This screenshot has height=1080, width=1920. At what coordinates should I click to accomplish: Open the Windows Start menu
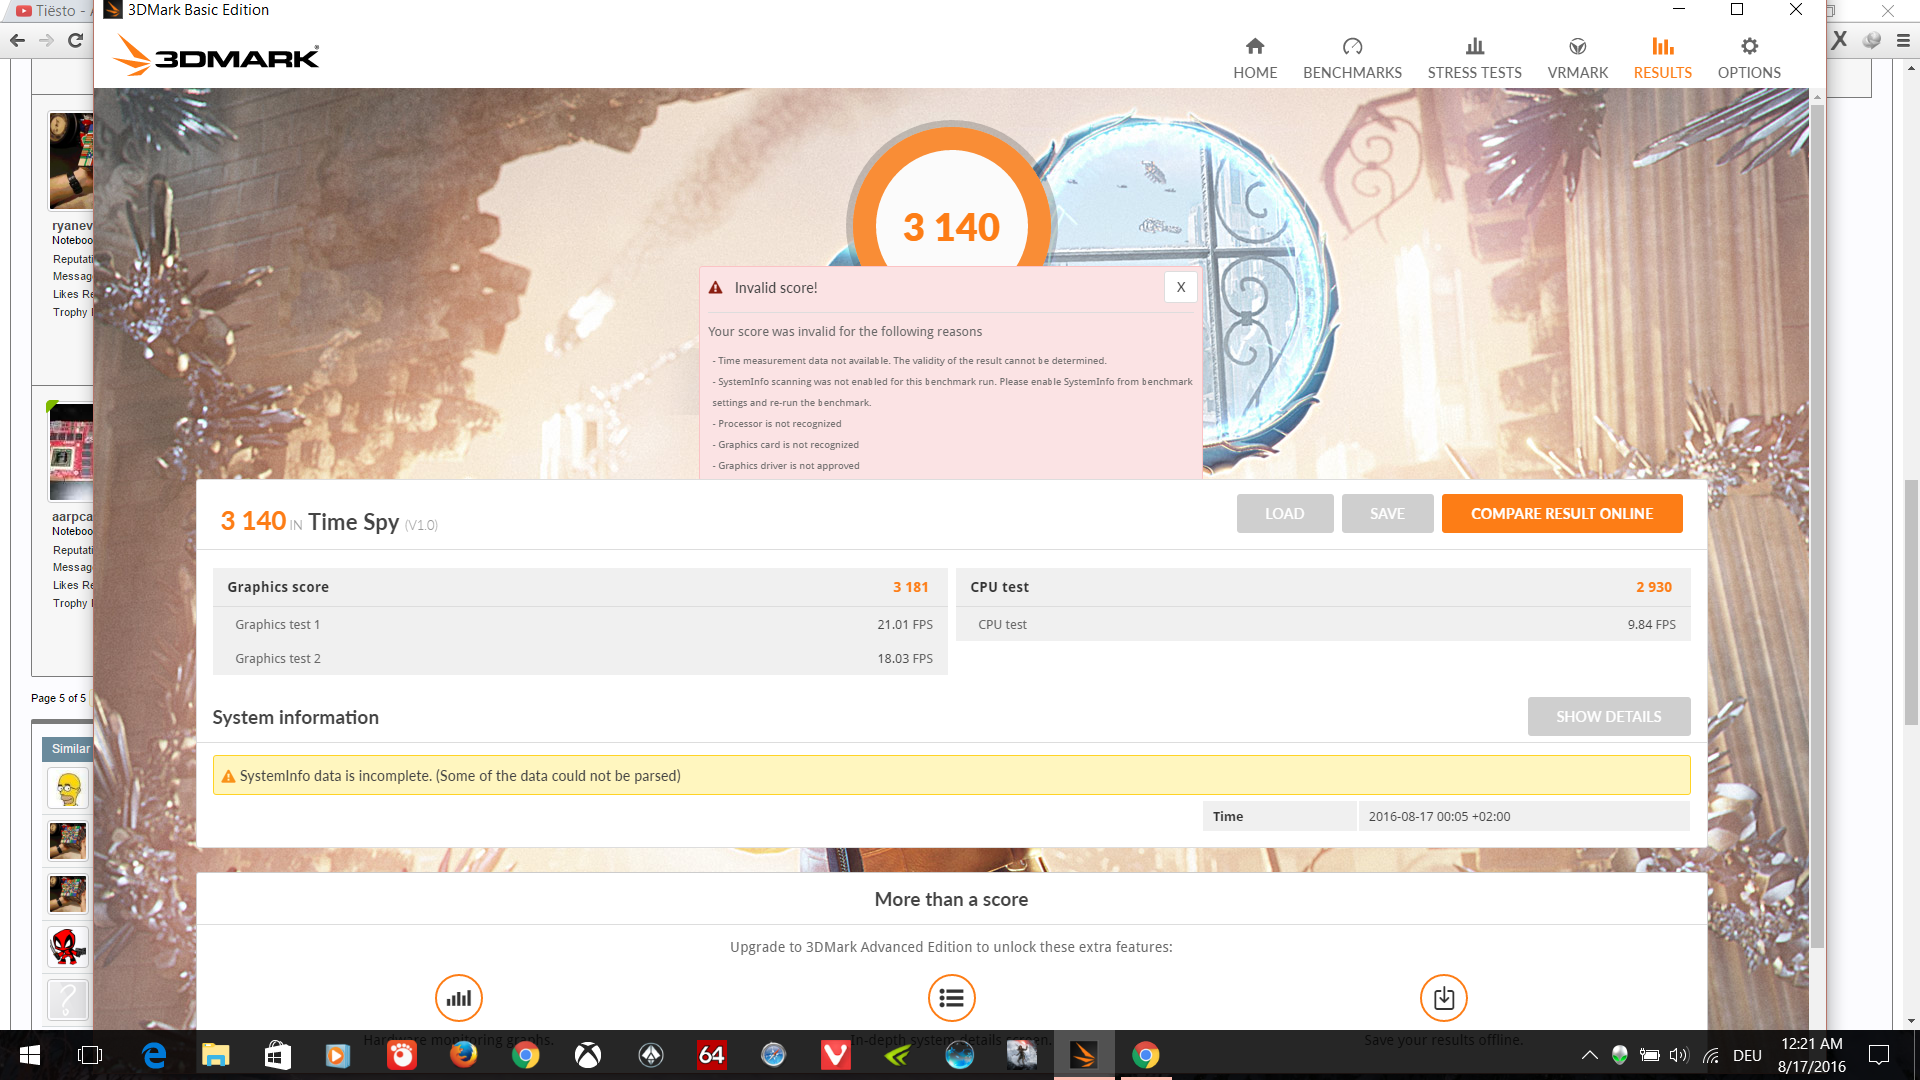30,1055
